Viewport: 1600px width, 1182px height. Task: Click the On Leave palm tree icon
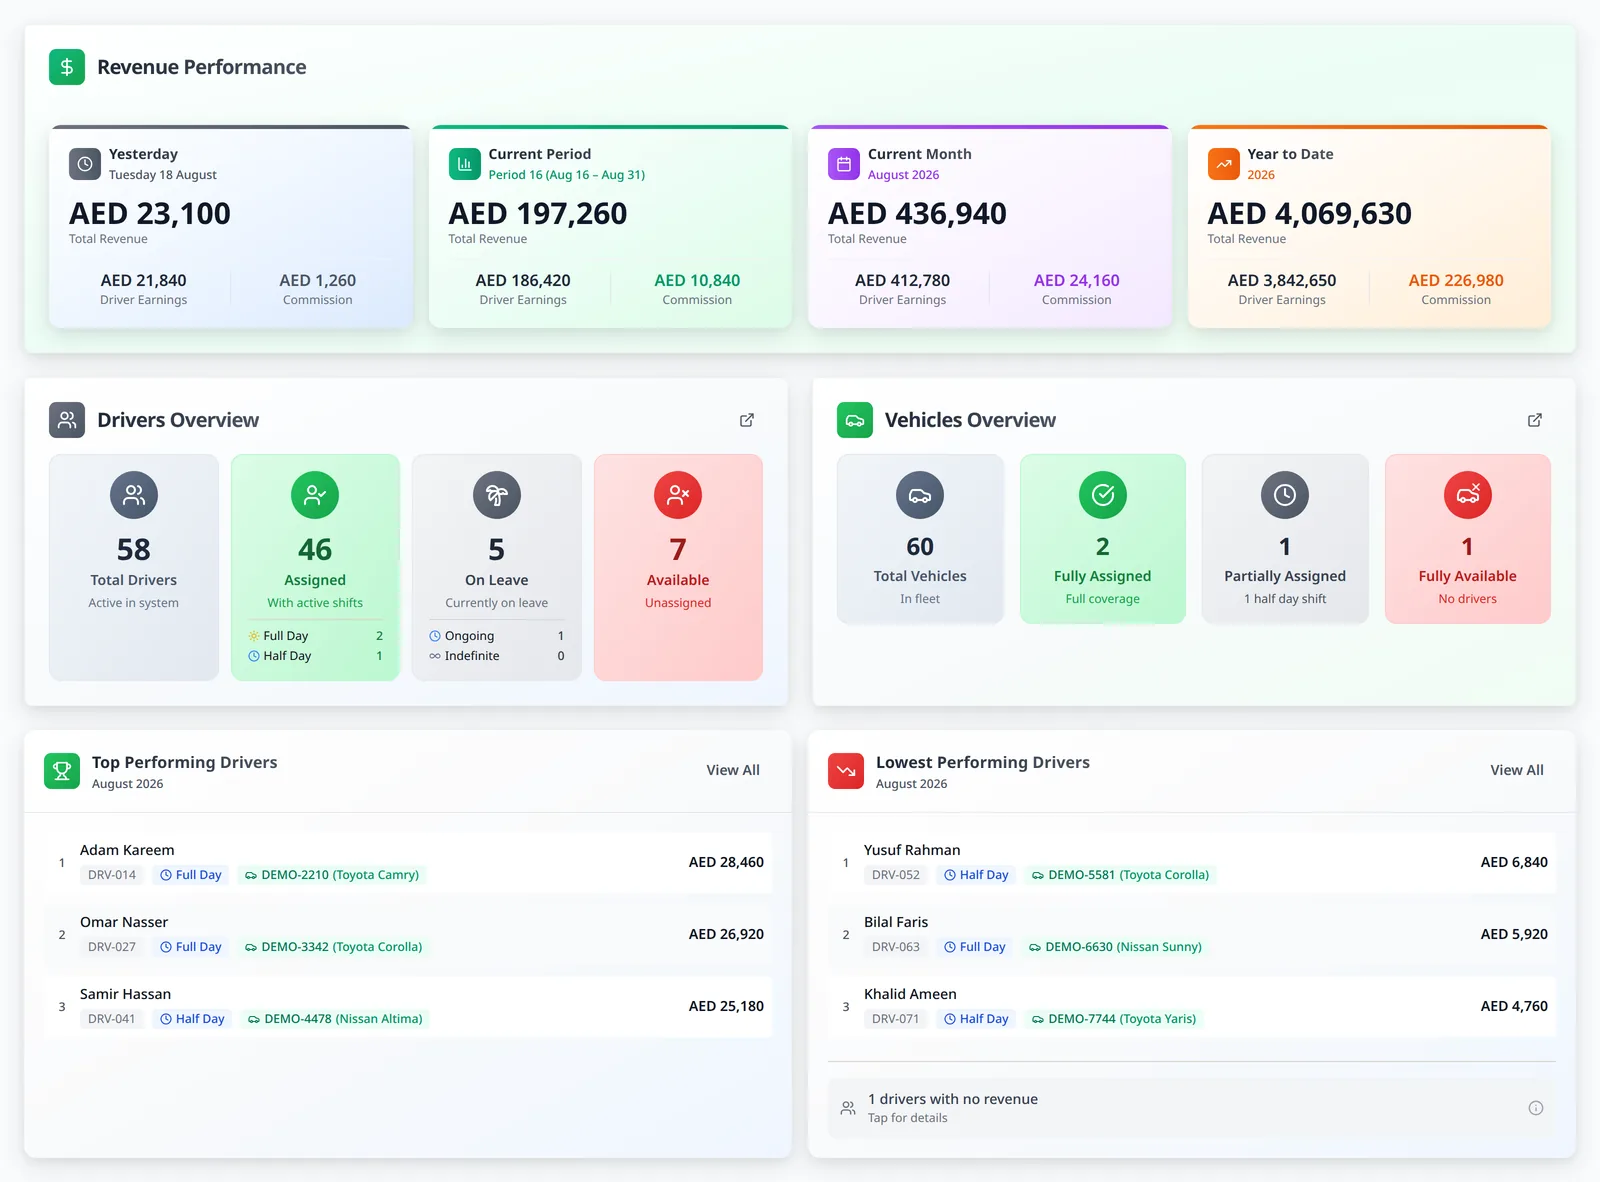coord(497,495)
